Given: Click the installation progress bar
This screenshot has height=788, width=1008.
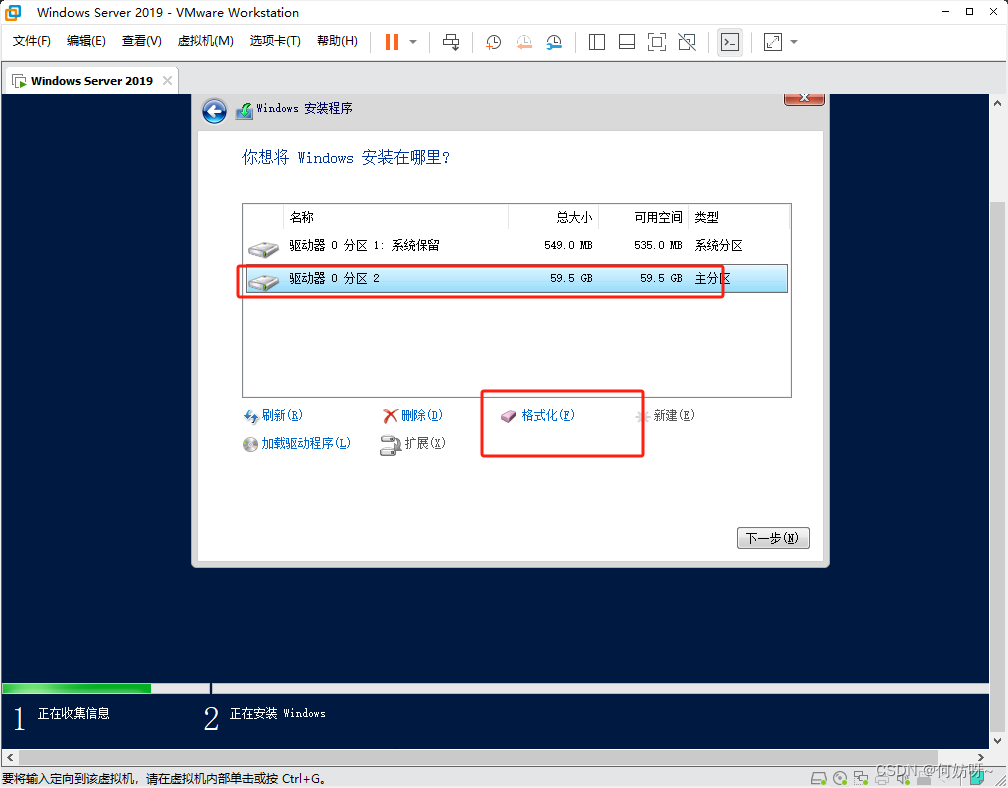Looking at the screenshot, I should pos(495,688).
